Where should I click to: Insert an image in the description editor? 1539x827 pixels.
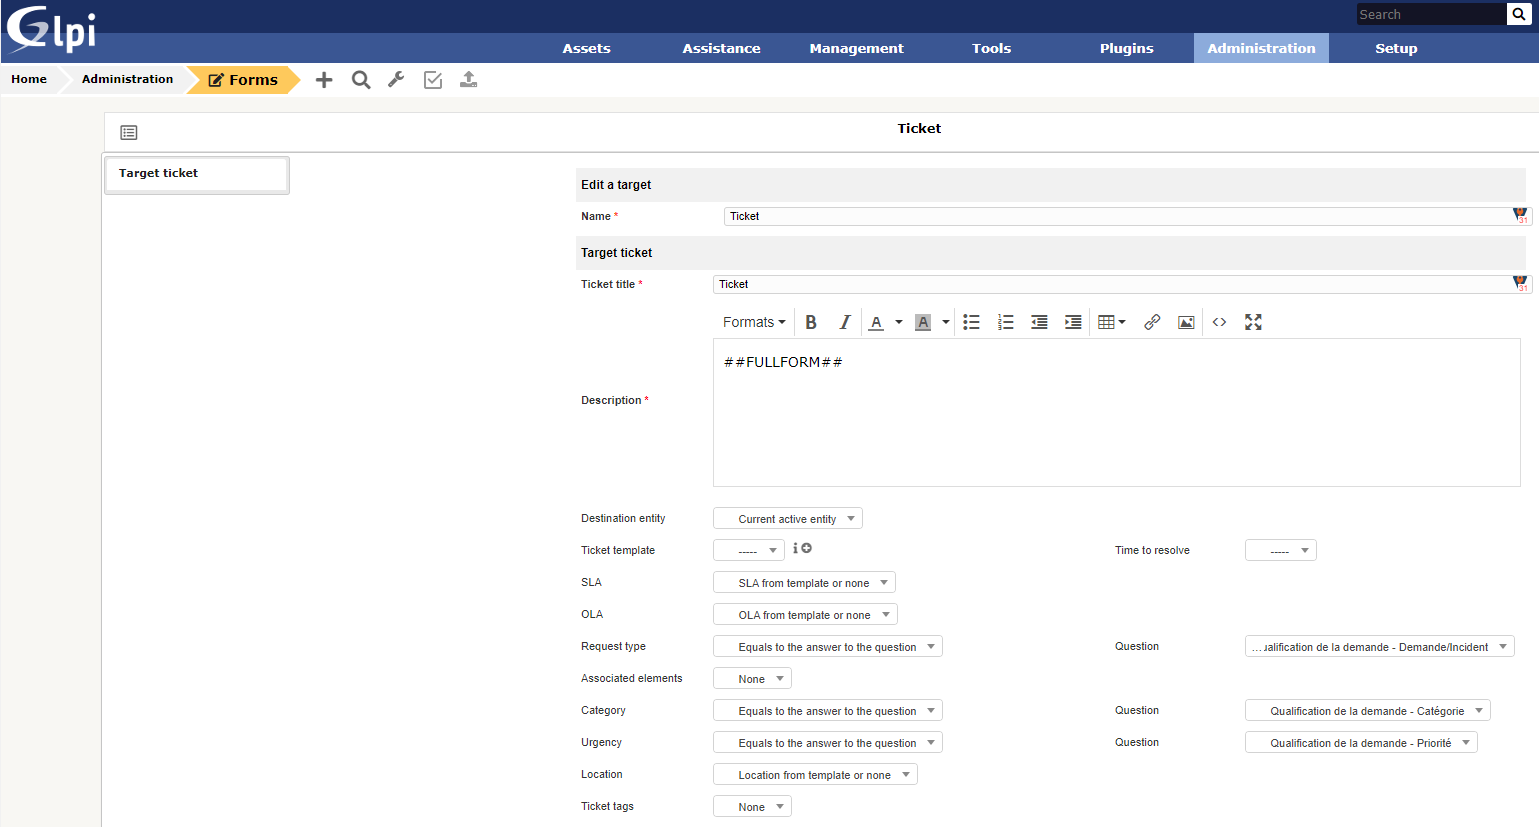click(1186, 322)
